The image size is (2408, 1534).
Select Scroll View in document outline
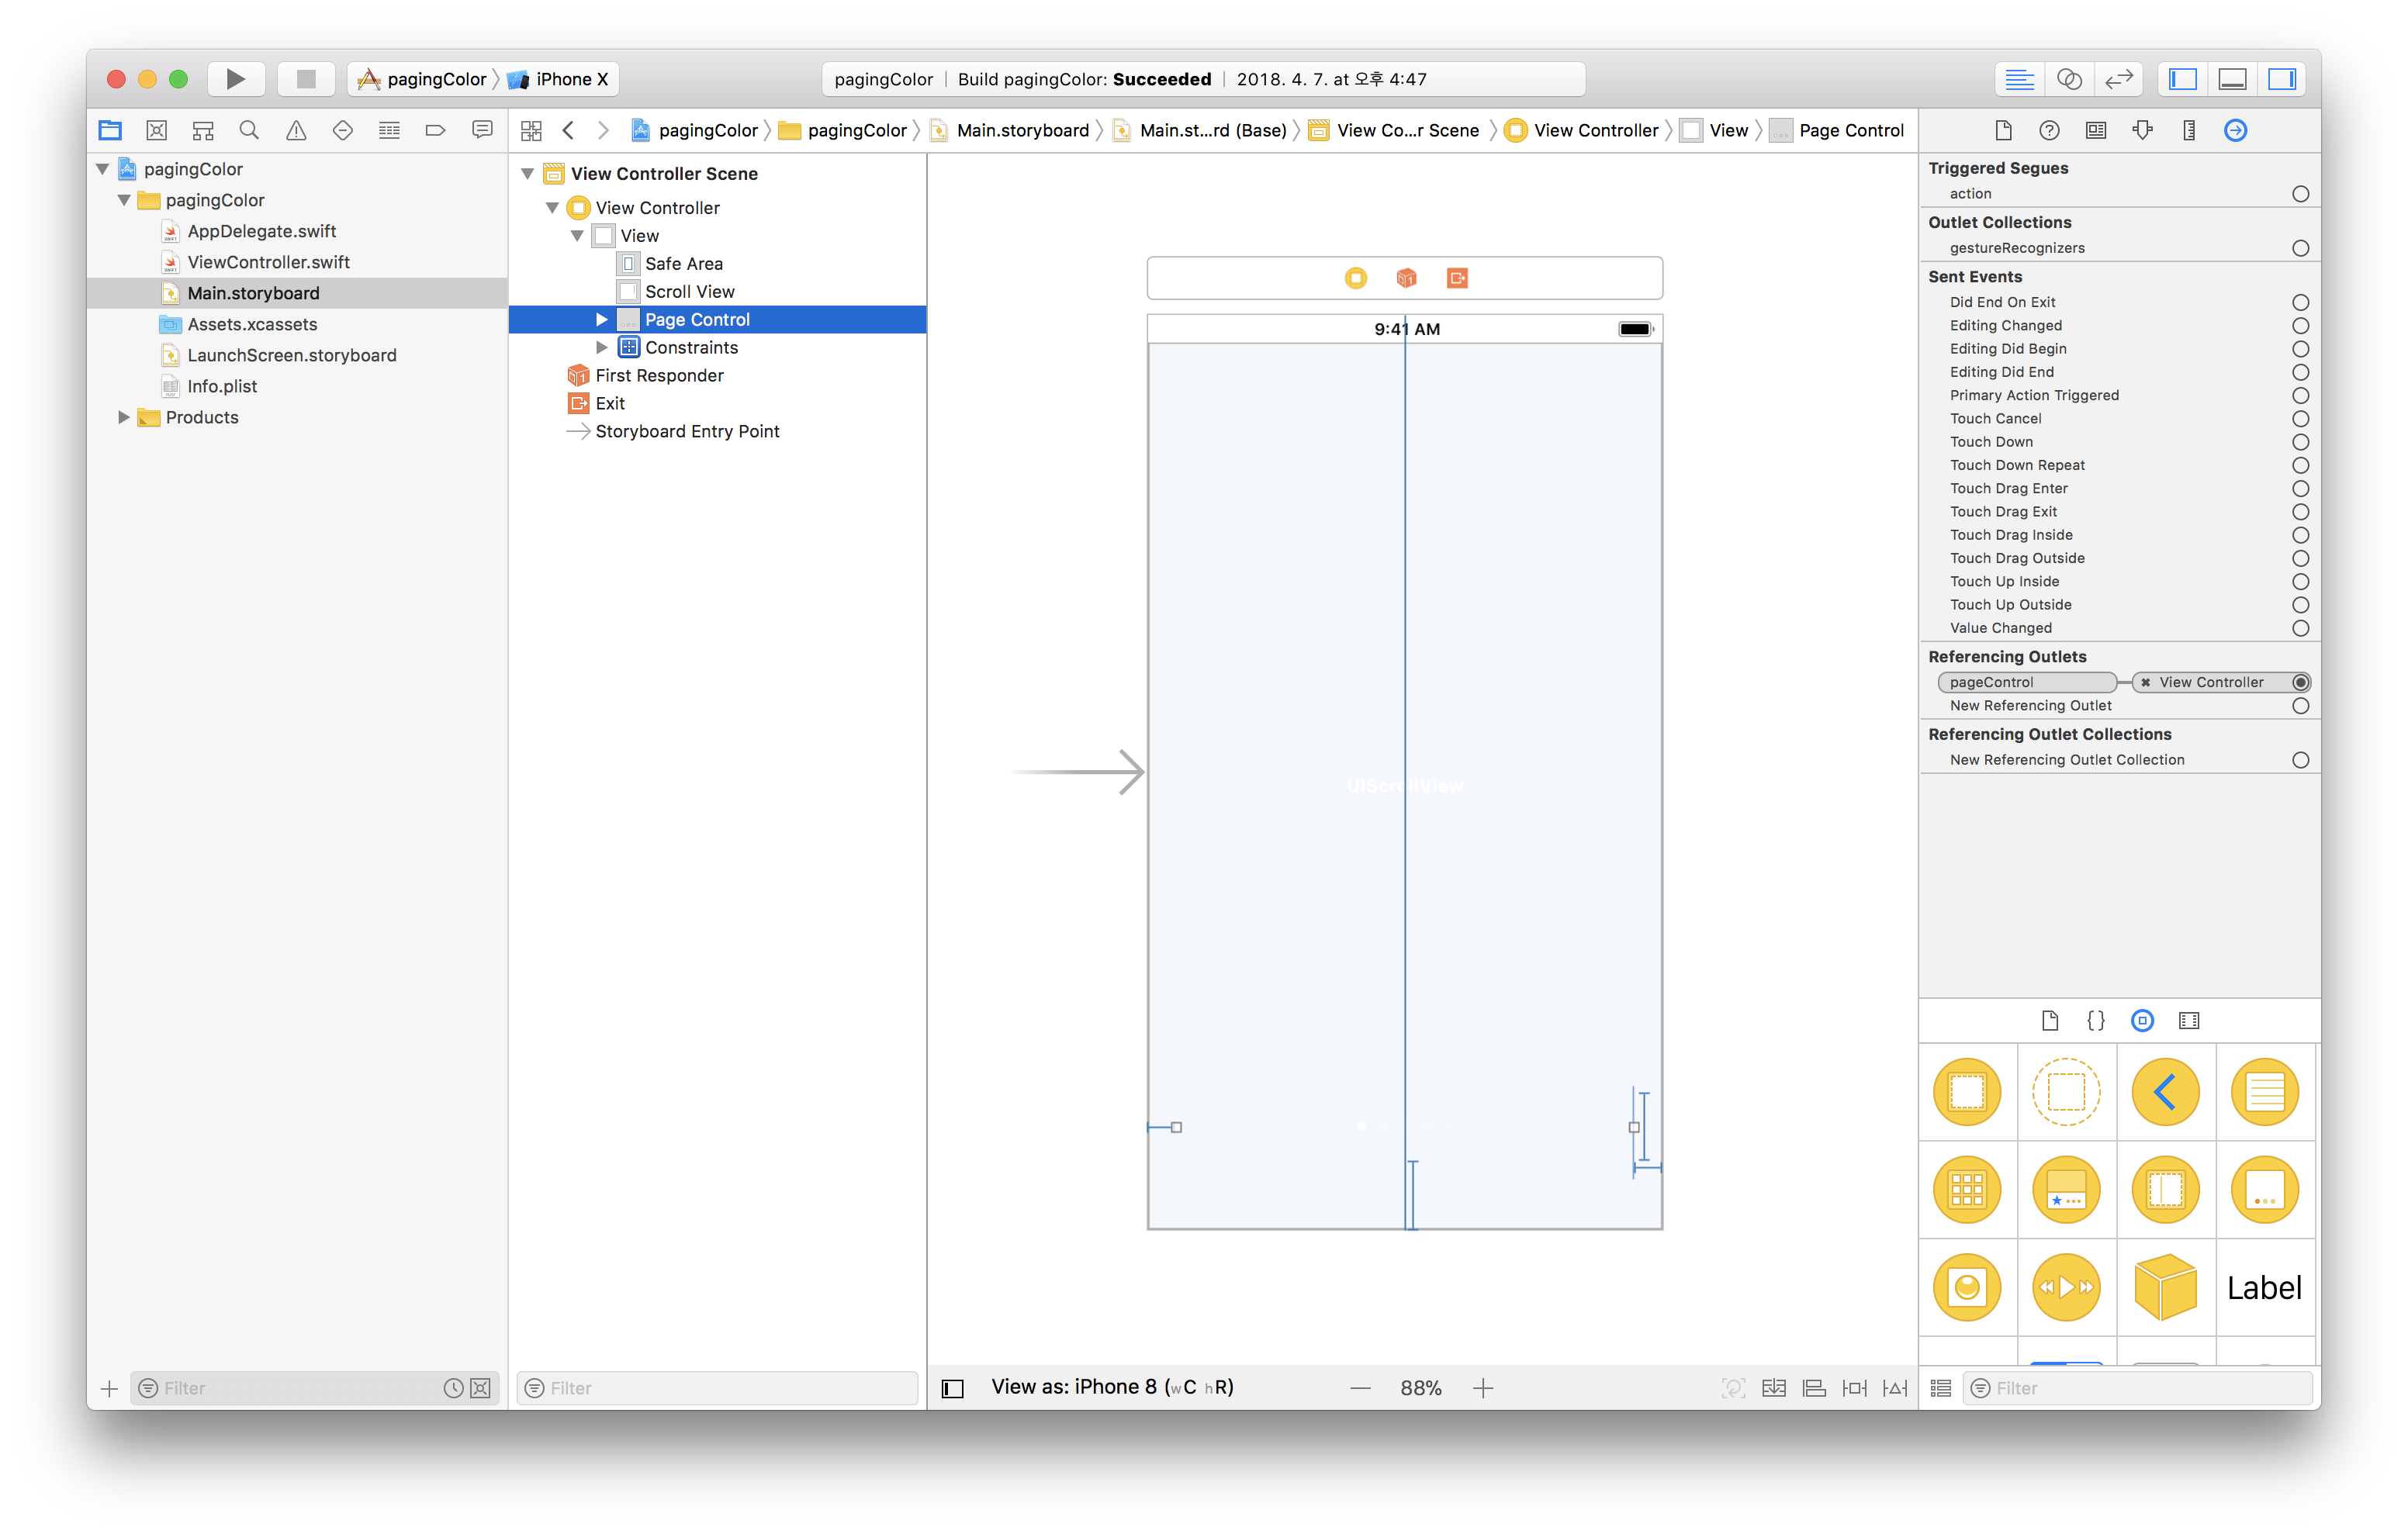pyautogui.click(x=689, y=292)
